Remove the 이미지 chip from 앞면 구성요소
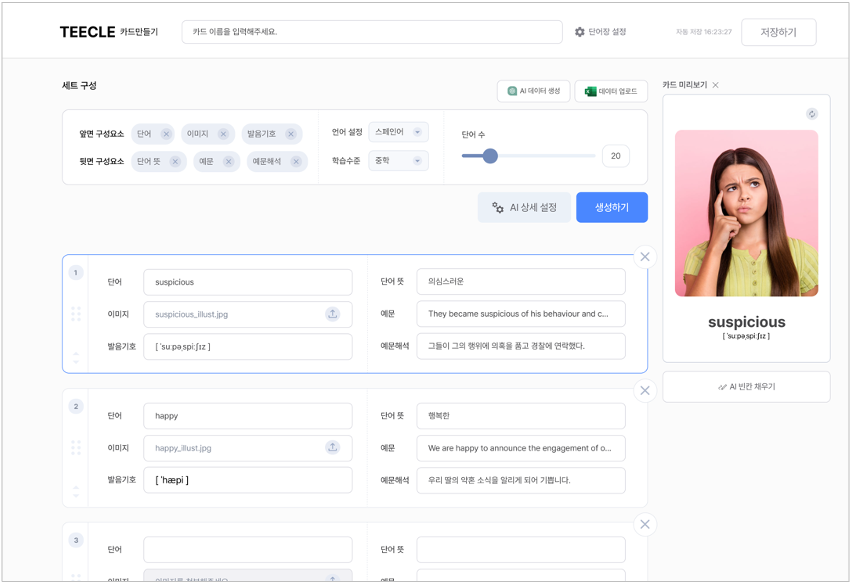The image size is (850, 583). (x=223, y=133)
